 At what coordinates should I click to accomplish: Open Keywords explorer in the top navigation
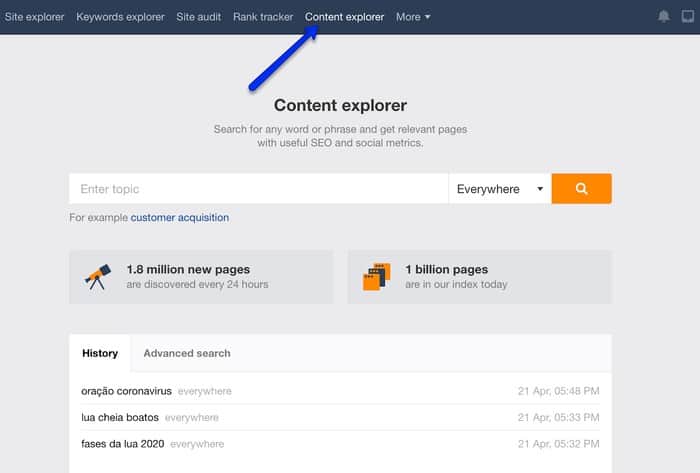pos(120,17)
